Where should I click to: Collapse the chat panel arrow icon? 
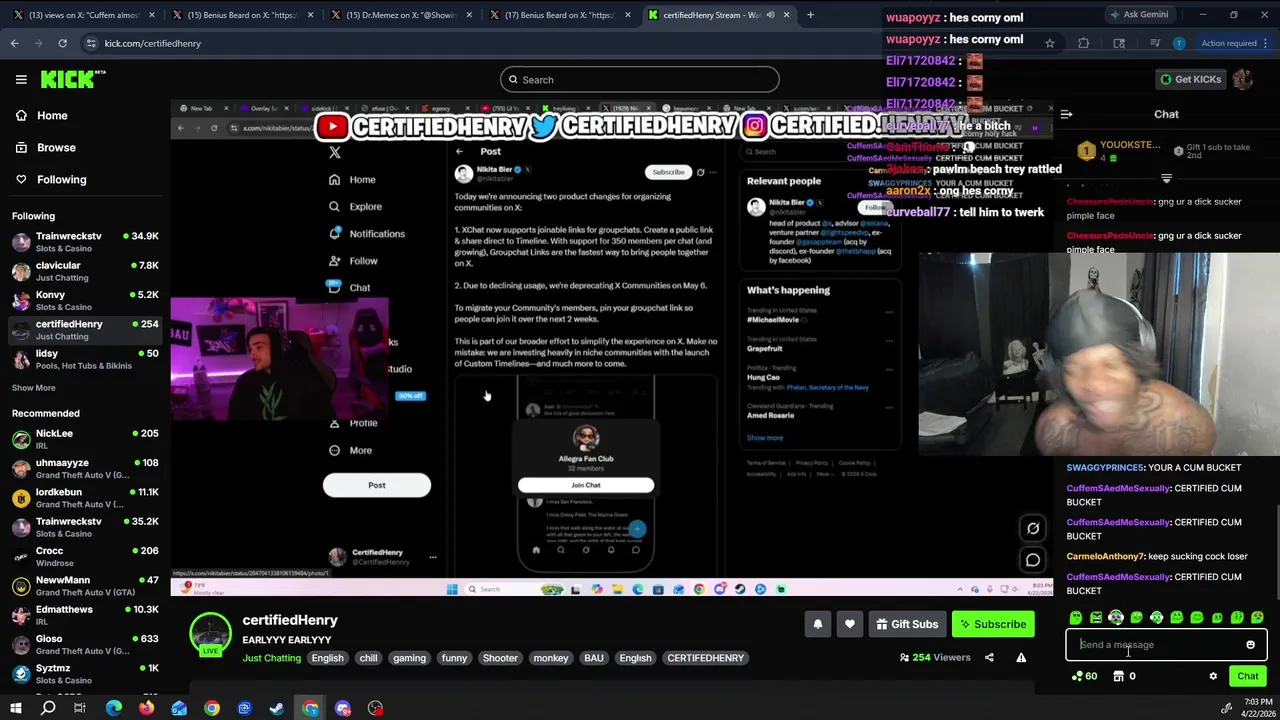[x=1066, y=114]
